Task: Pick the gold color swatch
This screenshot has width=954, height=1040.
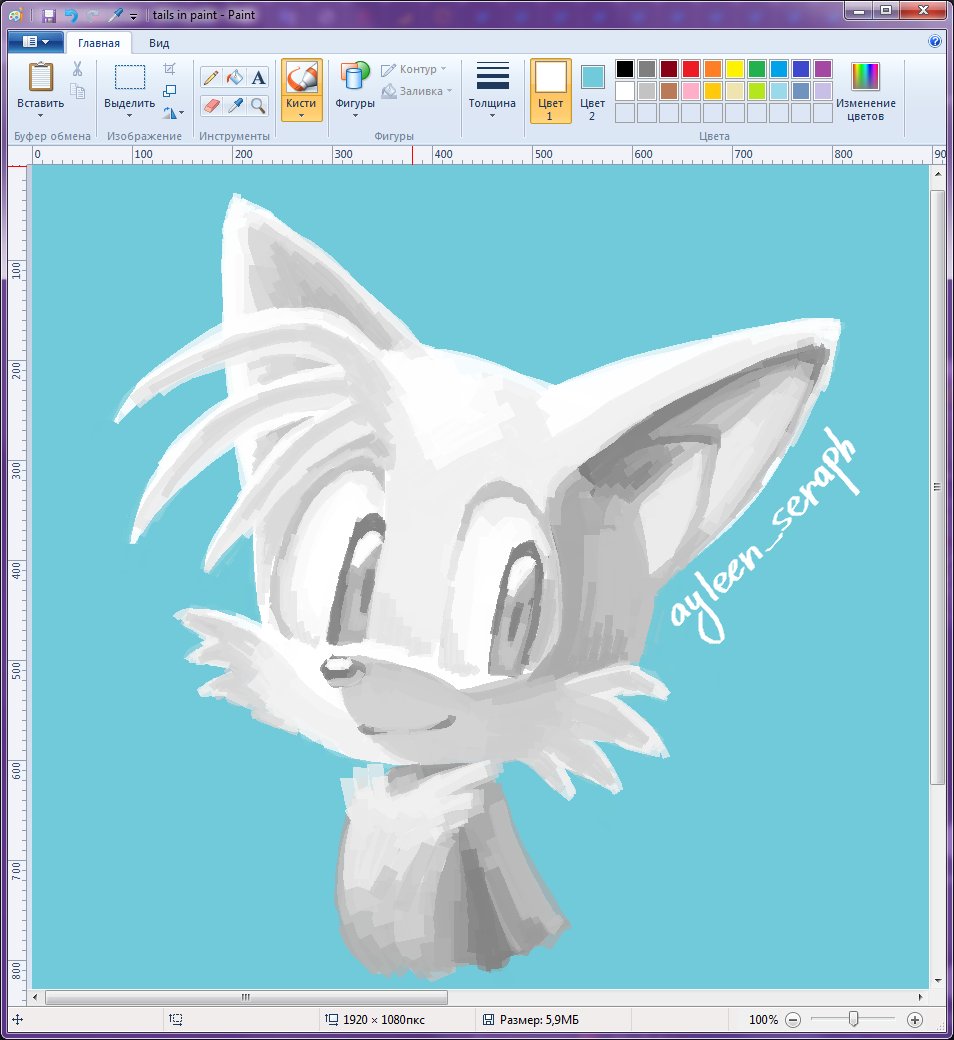Action: [x=713, y=90]
